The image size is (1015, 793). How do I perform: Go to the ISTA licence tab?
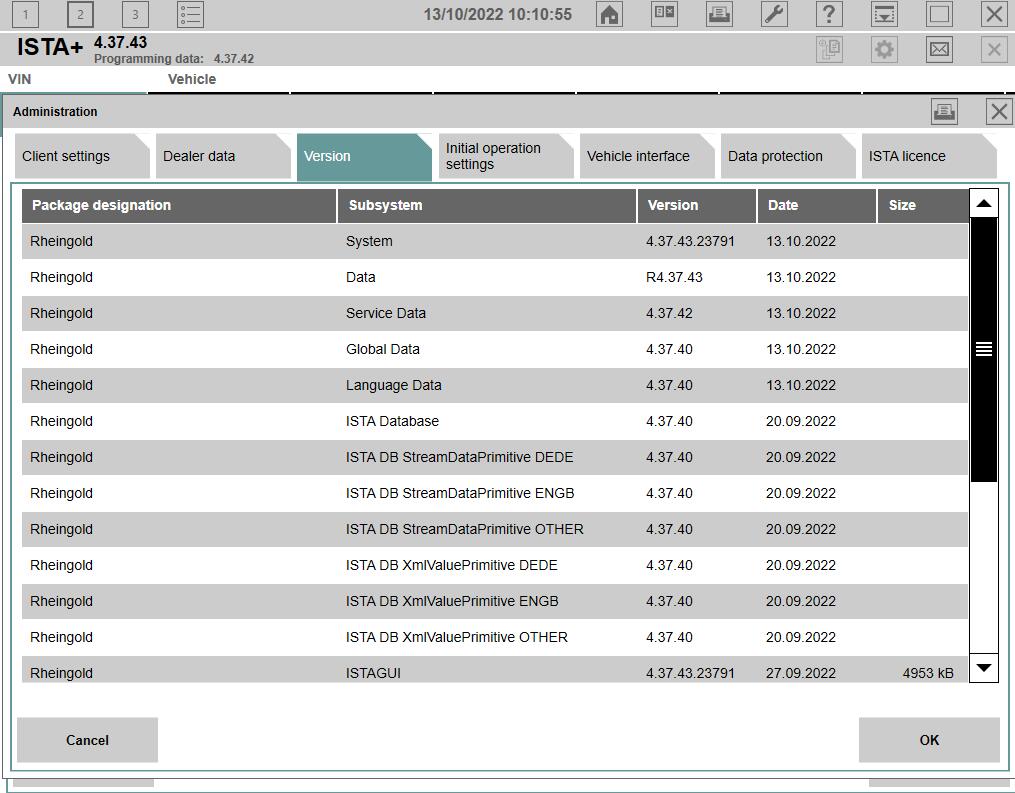coord(929,156)
